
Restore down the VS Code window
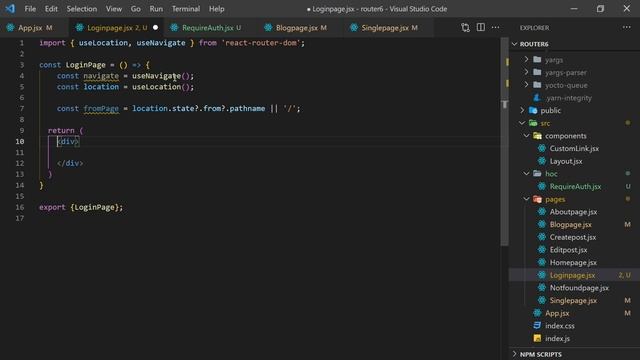click(600, 9)
